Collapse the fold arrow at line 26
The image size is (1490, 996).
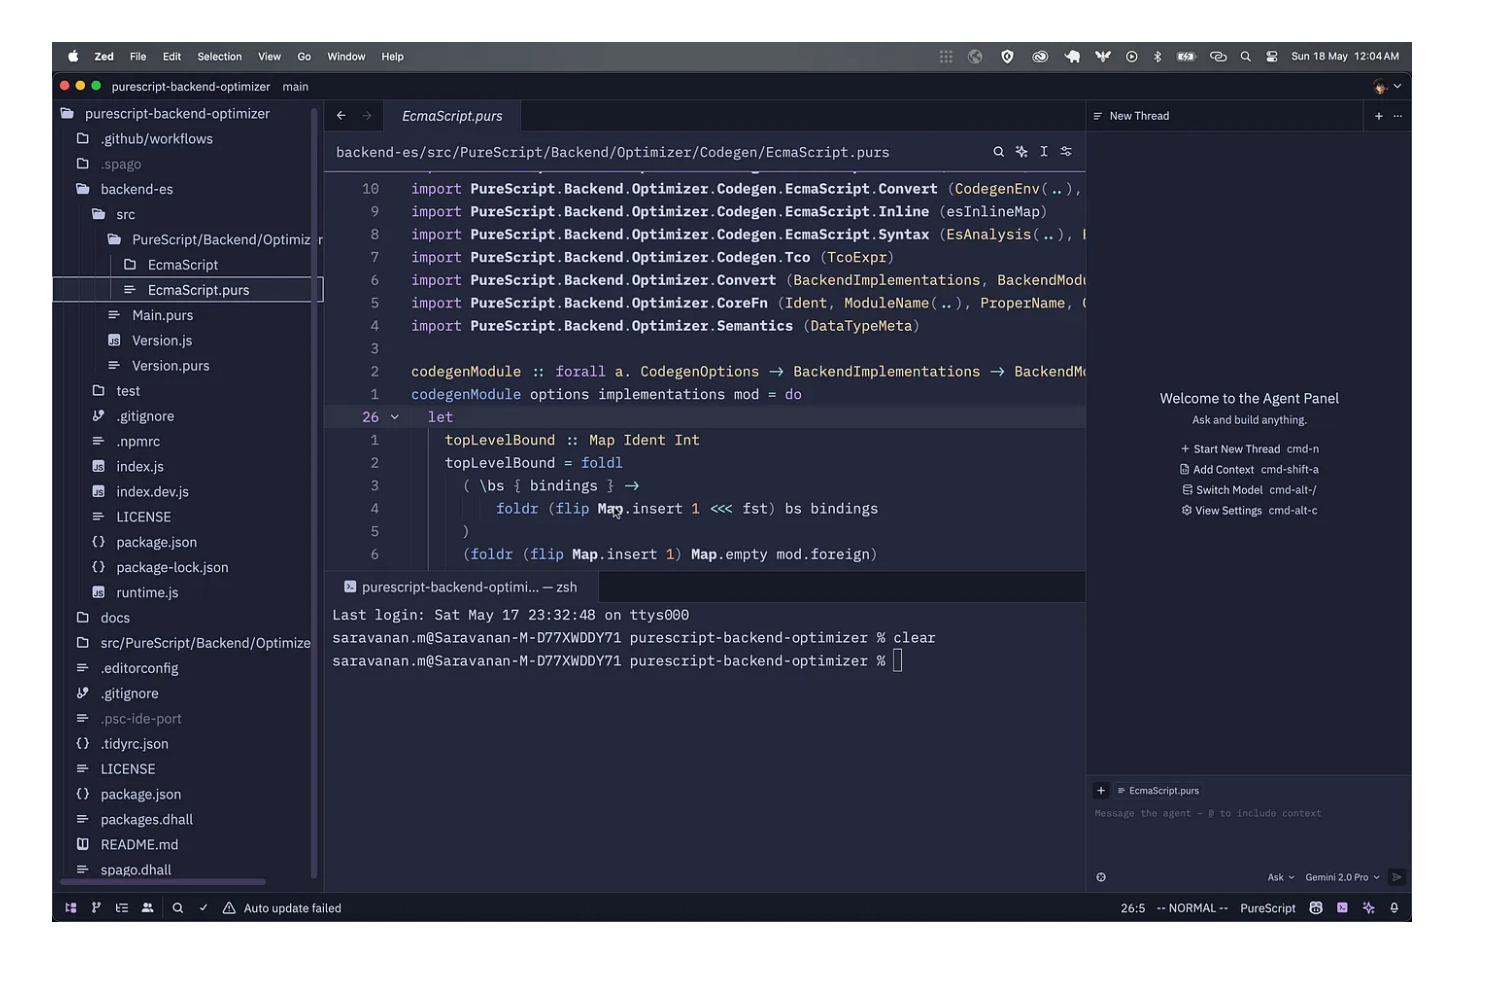tap(395, 417)
